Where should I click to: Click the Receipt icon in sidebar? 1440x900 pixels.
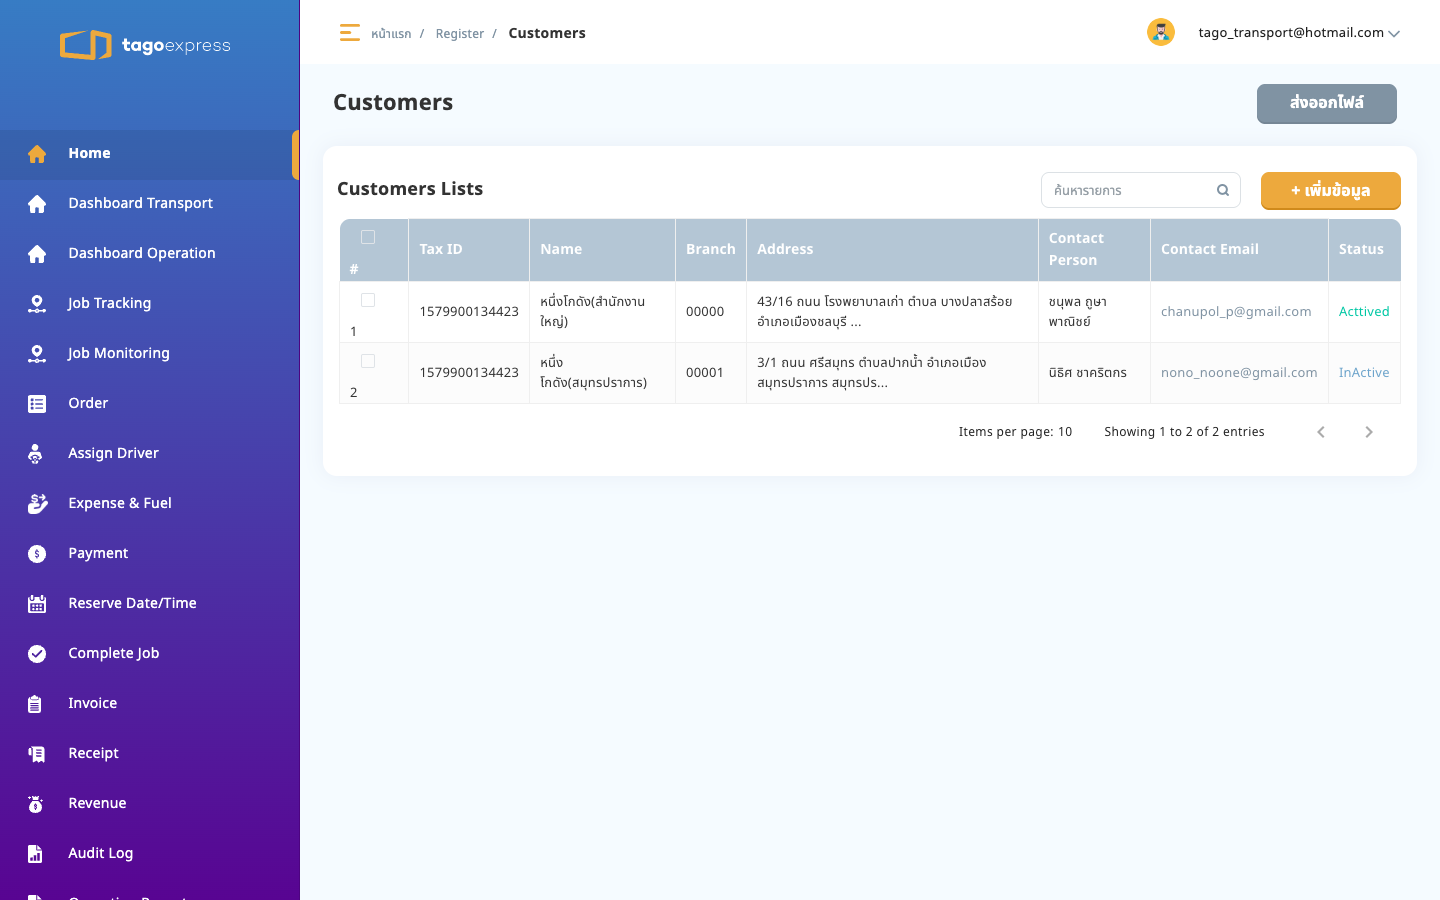tap(37, 754)
